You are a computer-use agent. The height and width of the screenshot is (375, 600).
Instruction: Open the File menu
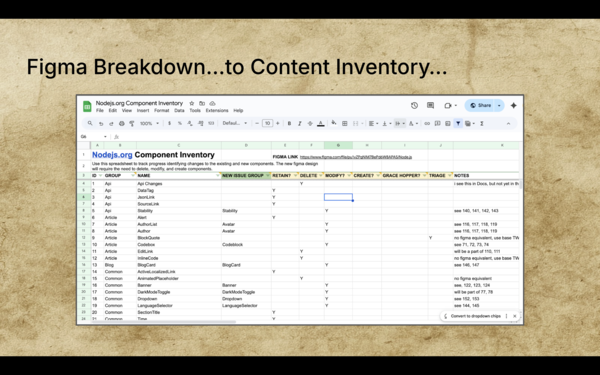100,111
